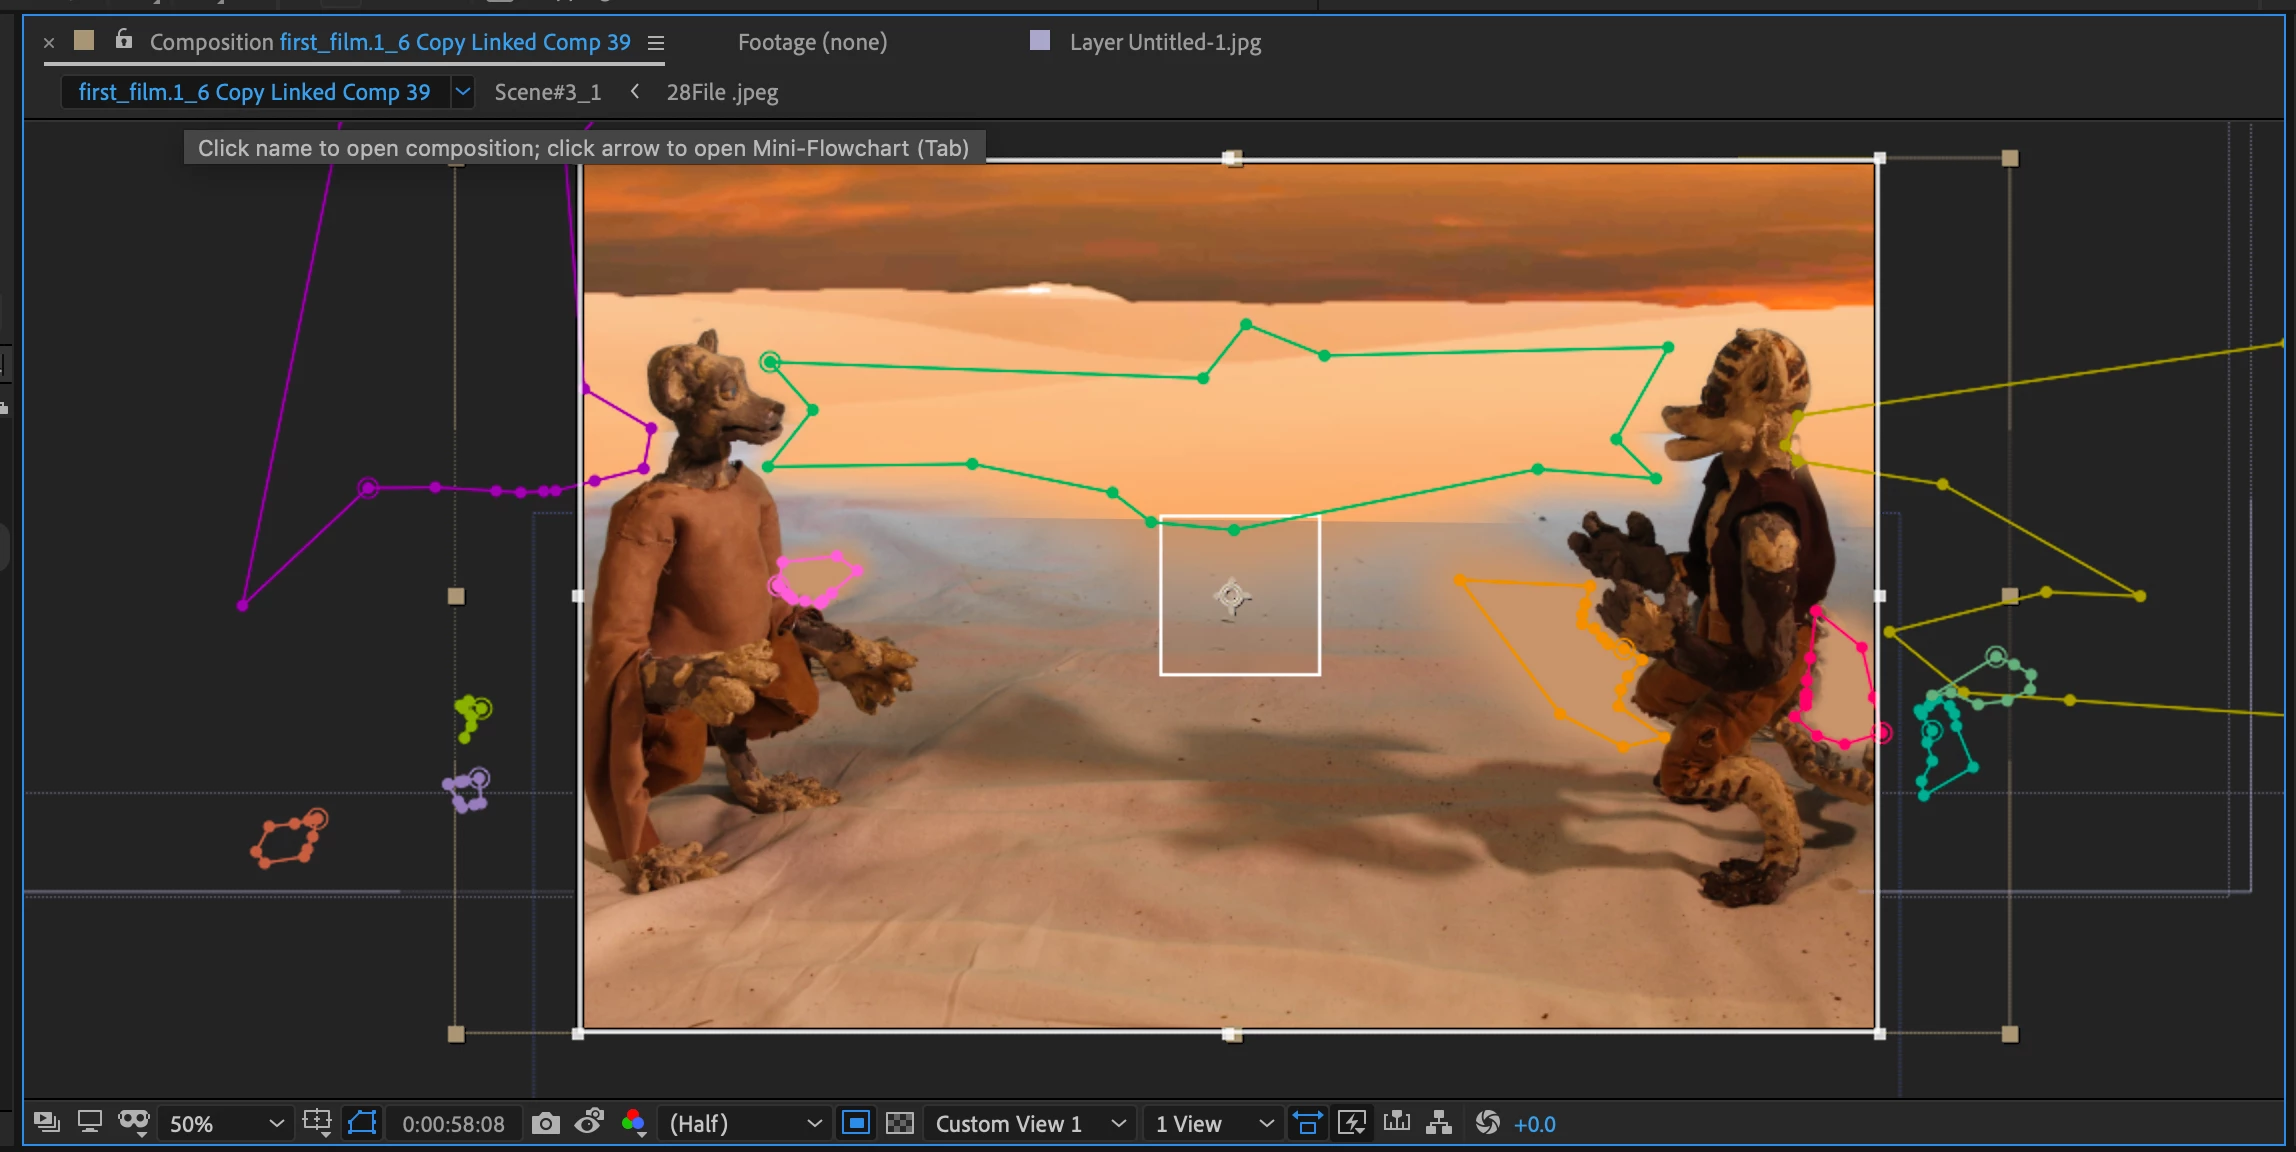Click the Composition Flowchart icon

click(x=1439, y=1123)
